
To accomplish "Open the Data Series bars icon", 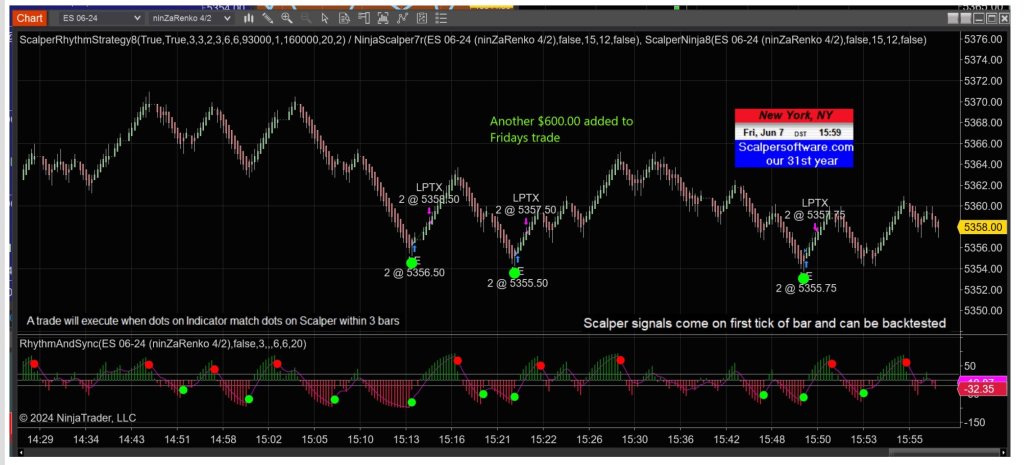I will coord(248,18).
